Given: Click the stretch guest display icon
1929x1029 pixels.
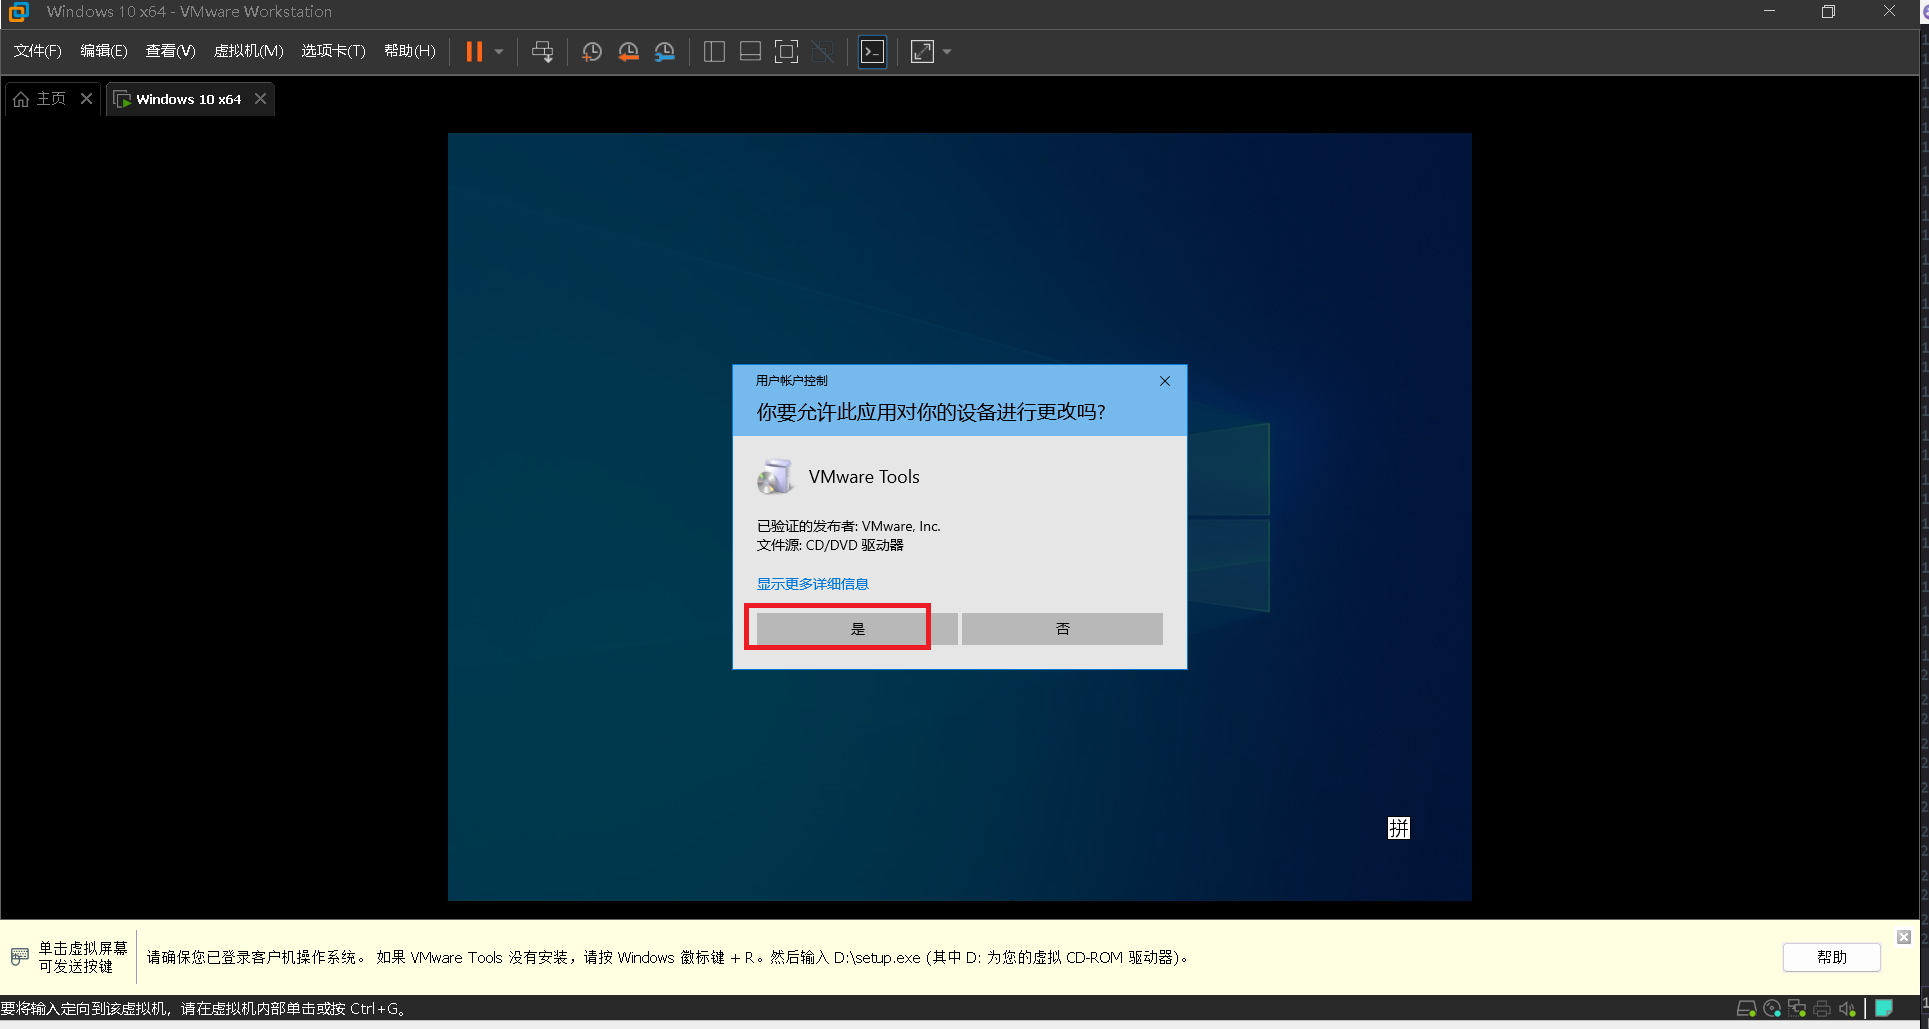Looking at the screenshot, I should pos(922,52).
